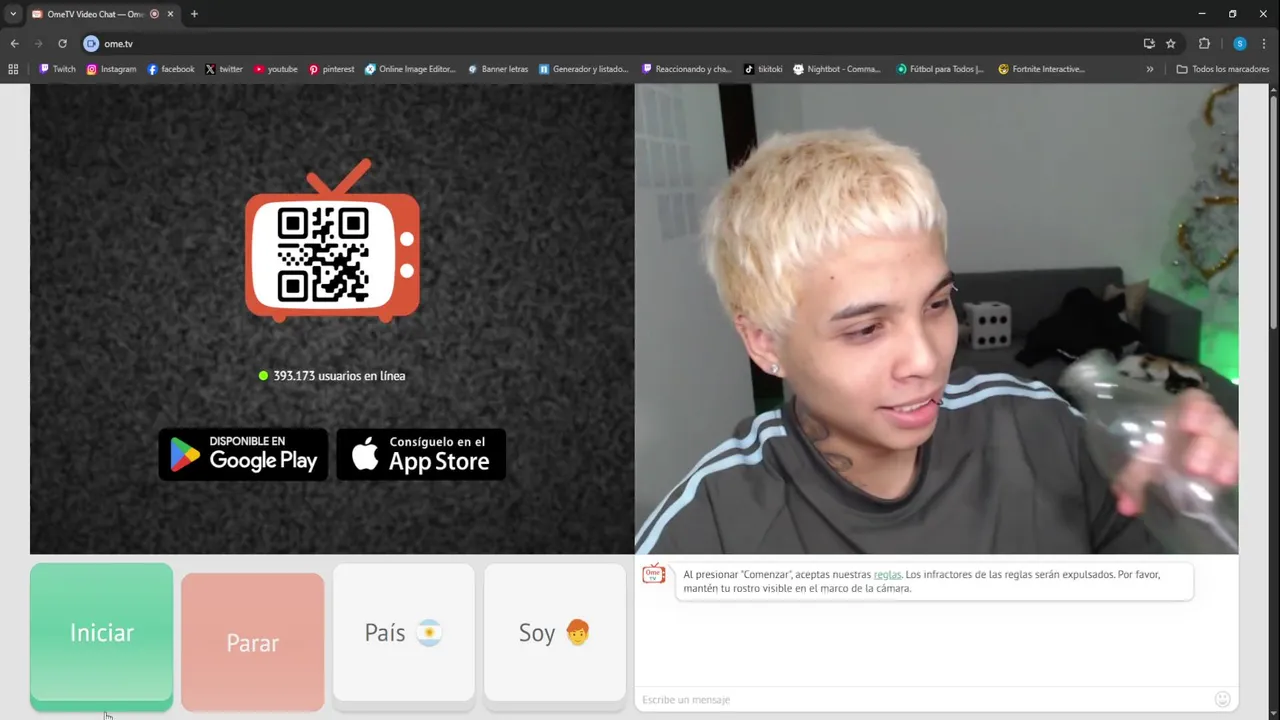
Task: Click the 393.173 usuarios en línea text
Action: (339, 376)
